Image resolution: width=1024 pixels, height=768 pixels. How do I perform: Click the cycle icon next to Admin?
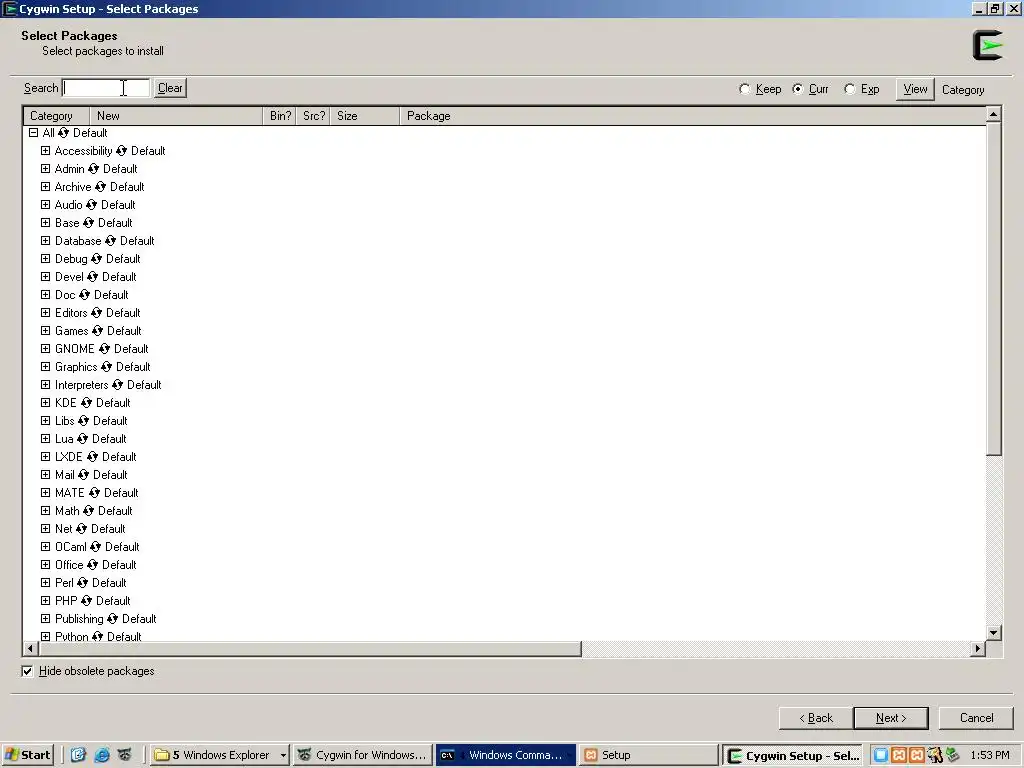click(x=93, y=169)
